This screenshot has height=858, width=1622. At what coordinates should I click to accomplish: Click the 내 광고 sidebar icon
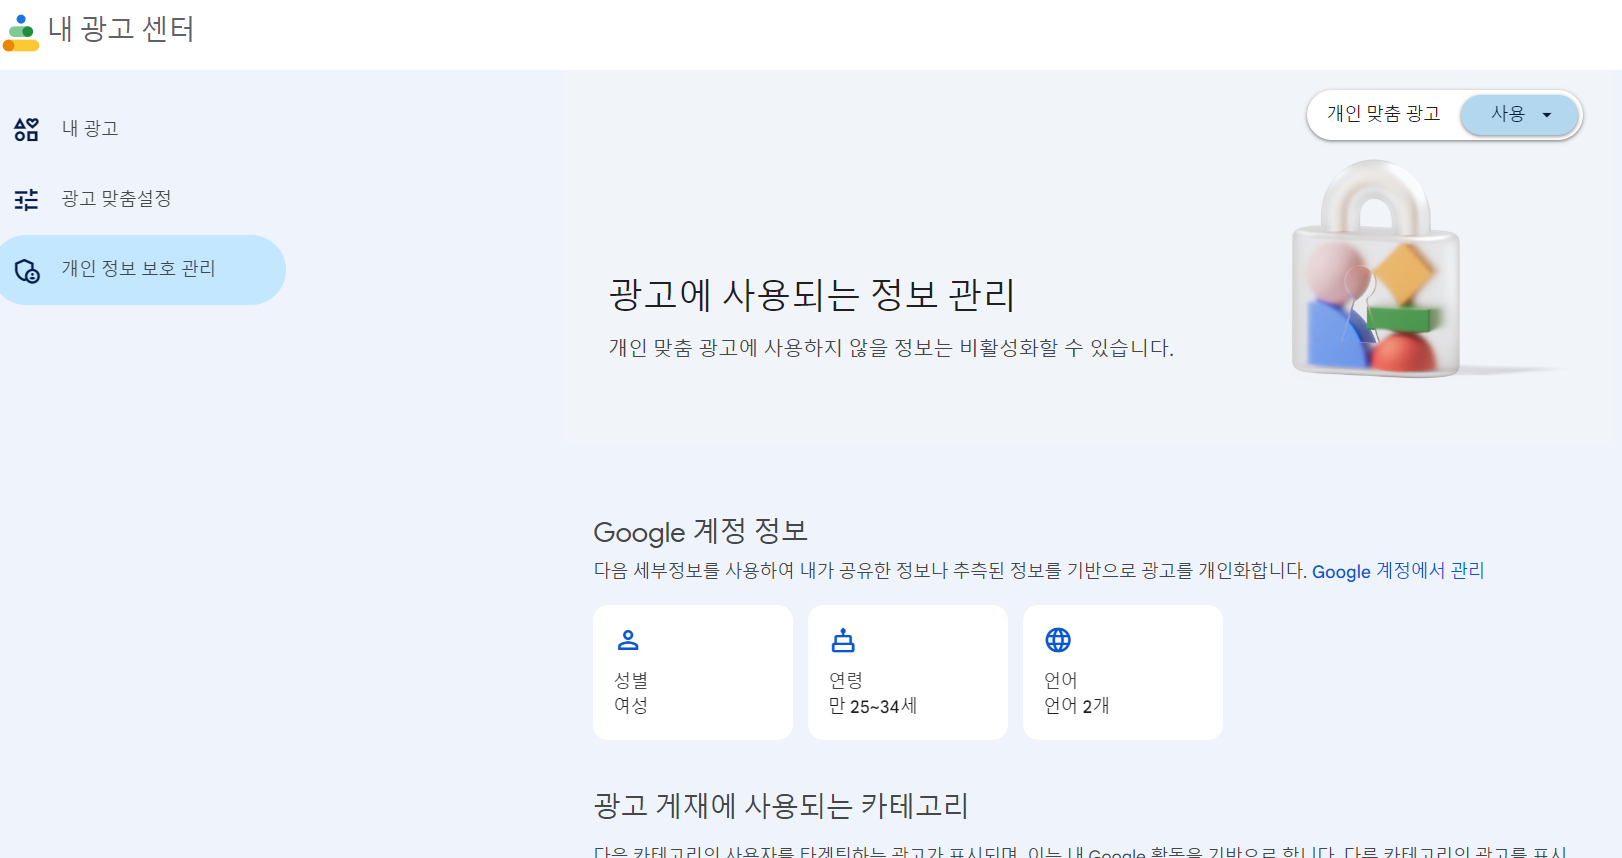click(x=26, y=129)
